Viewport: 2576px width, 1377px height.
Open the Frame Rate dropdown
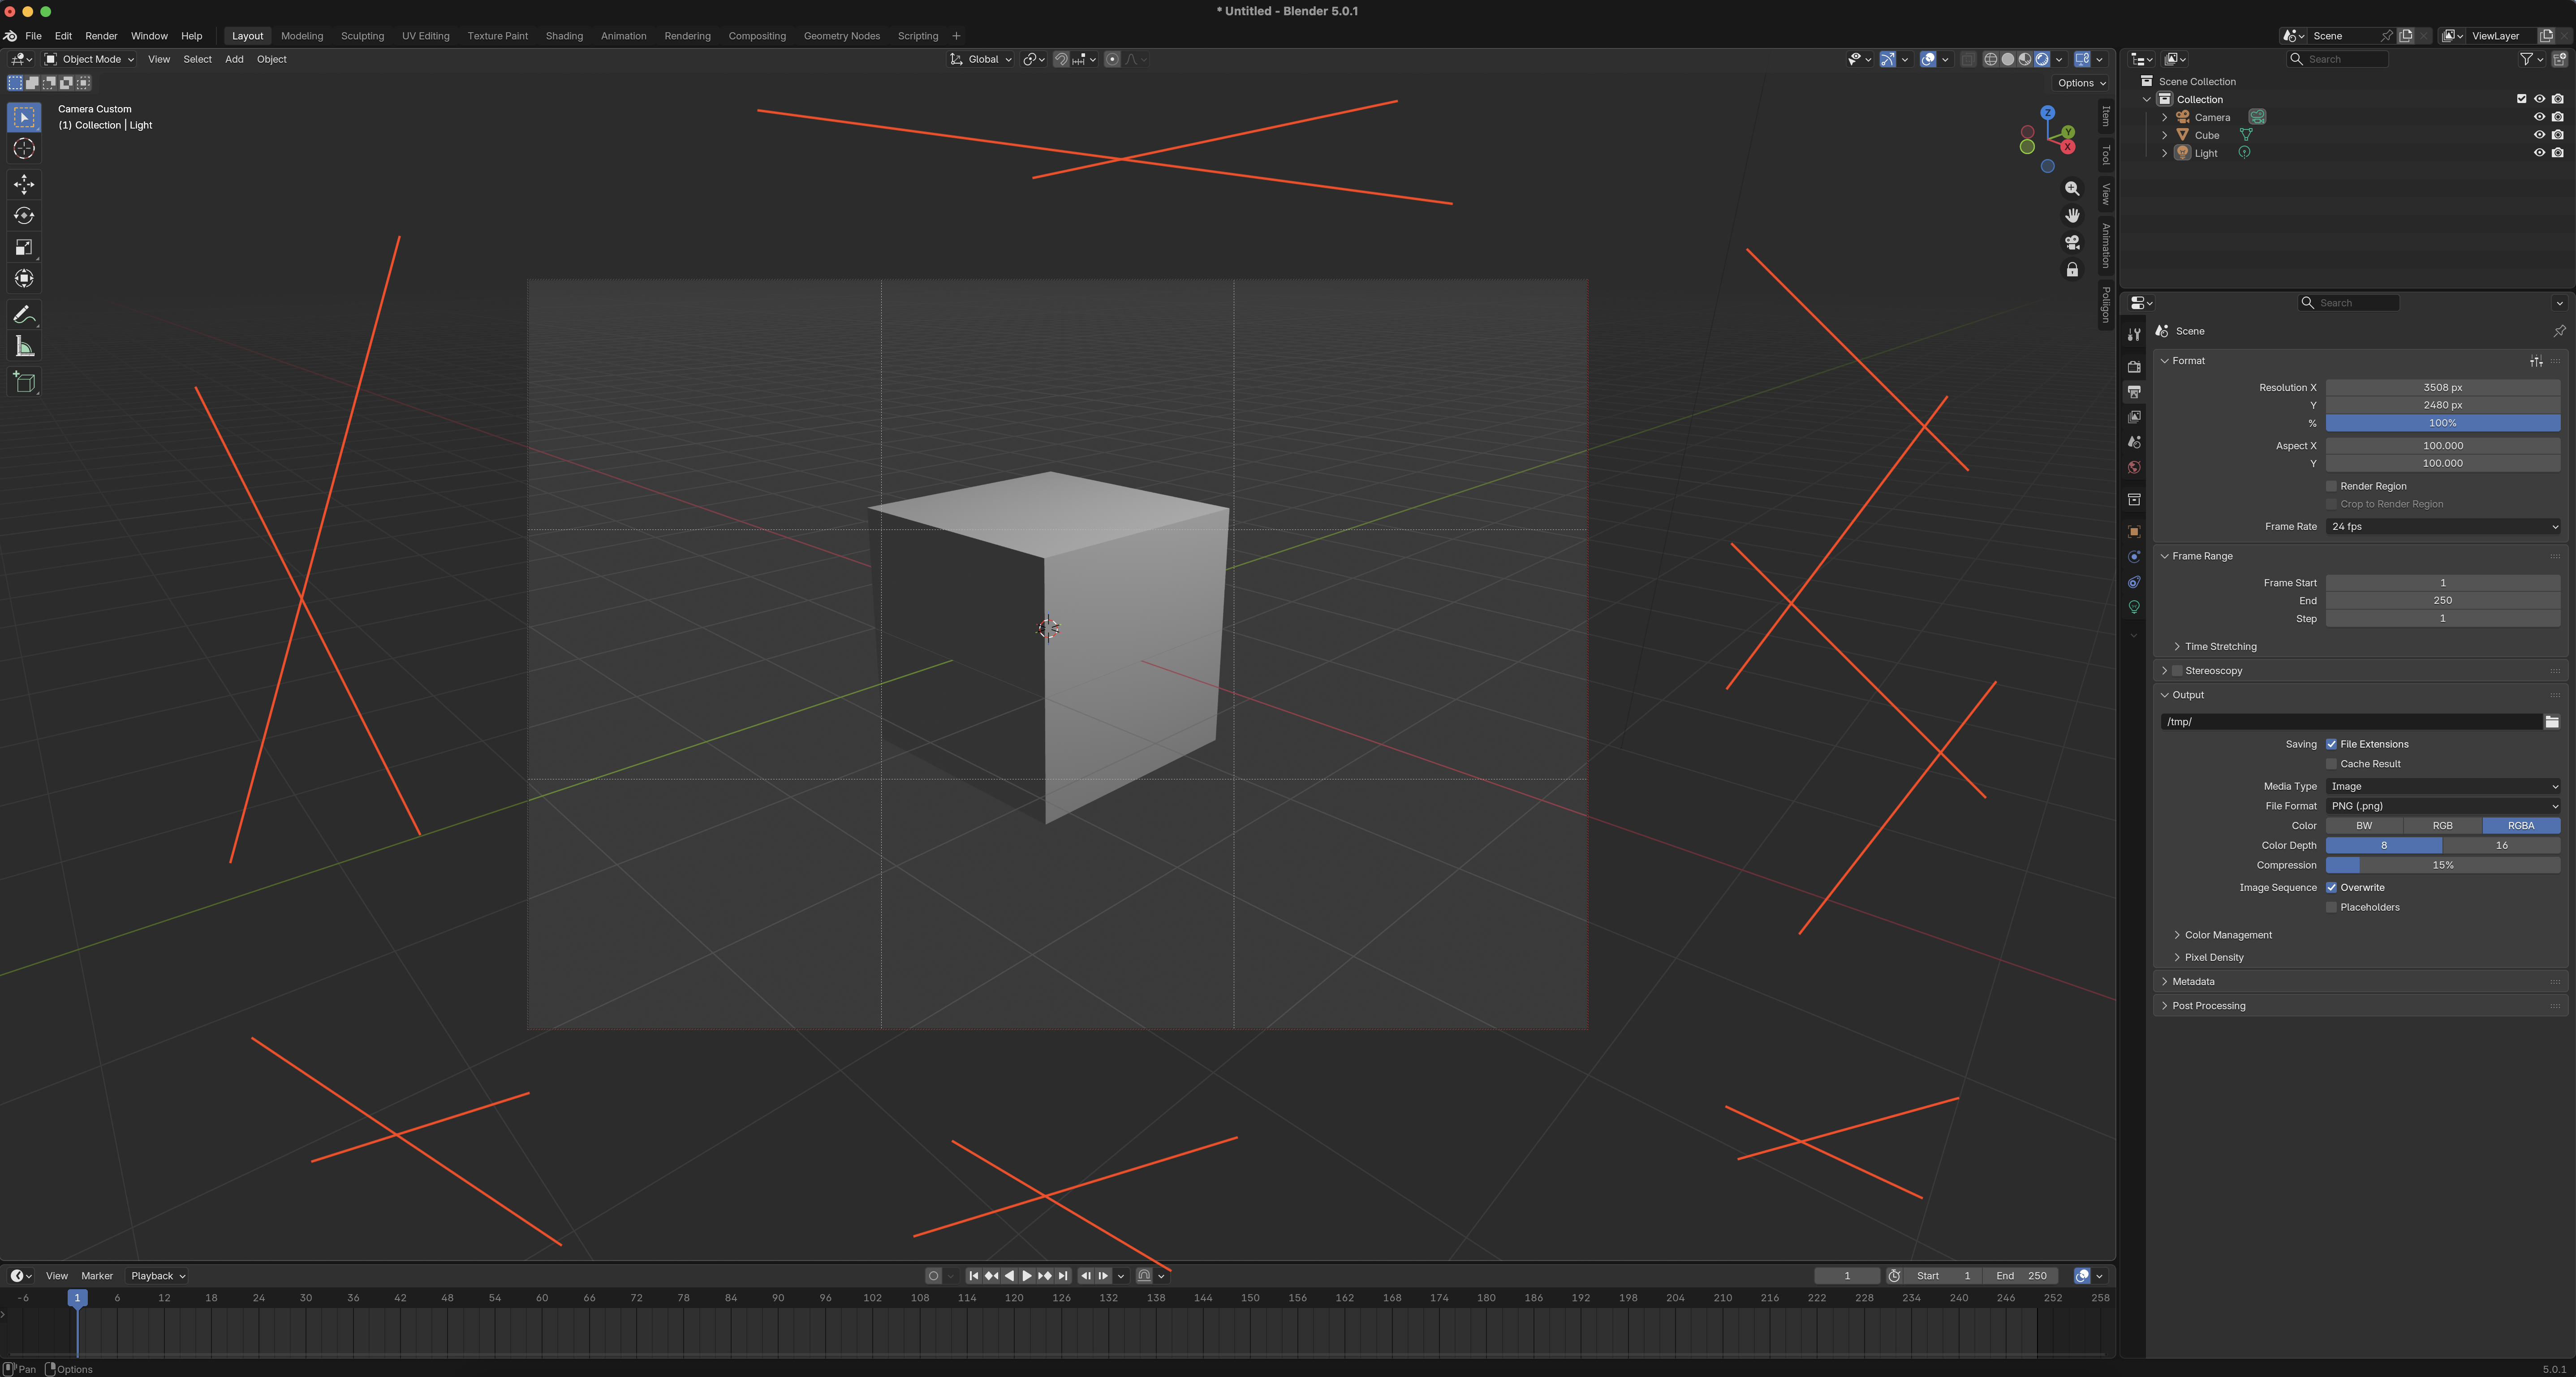tap(2442, 526)
